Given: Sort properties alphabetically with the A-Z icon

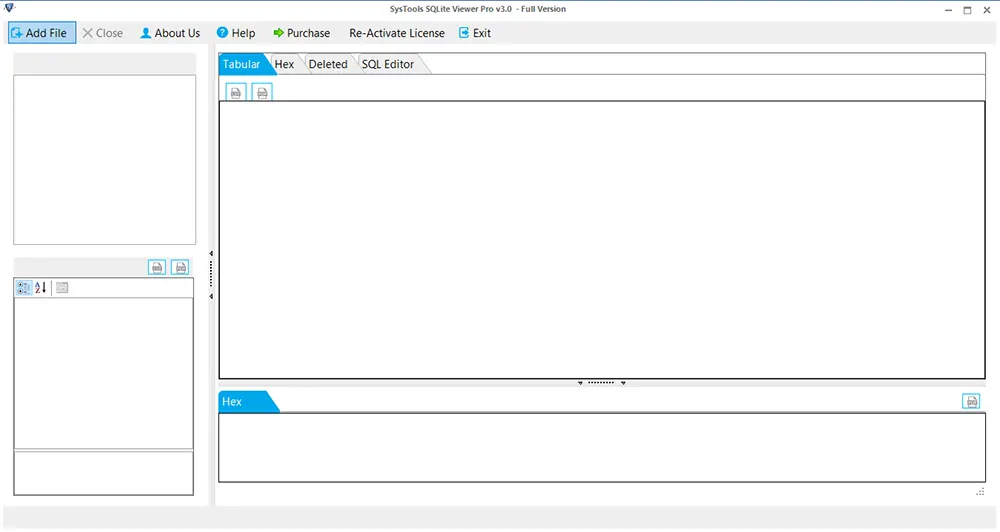Looking at the screenshot, I should 41,288.
